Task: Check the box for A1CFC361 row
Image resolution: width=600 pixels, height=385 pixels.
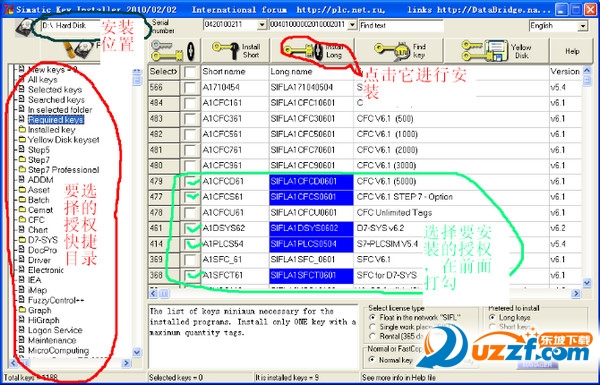Action: 190,119
